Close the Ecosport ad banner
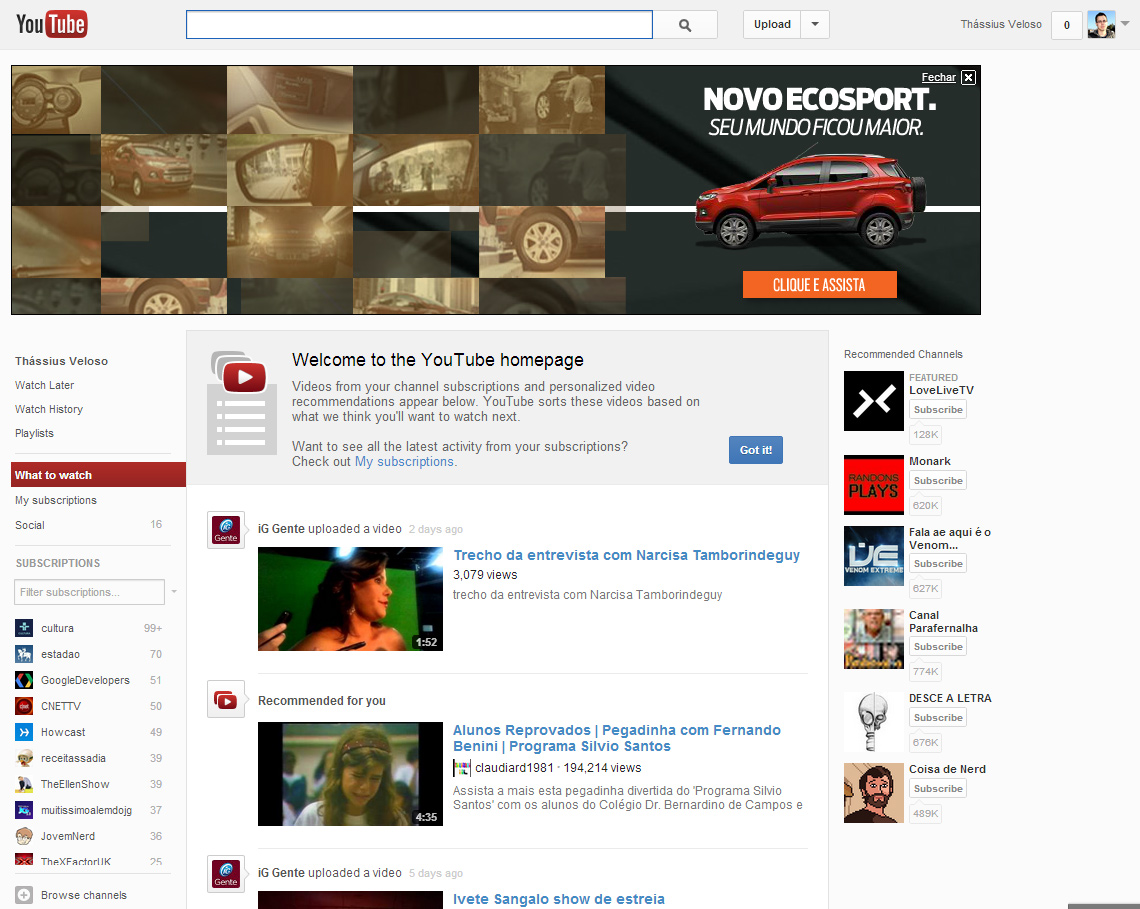1140x909 pixels. point(968,77)
